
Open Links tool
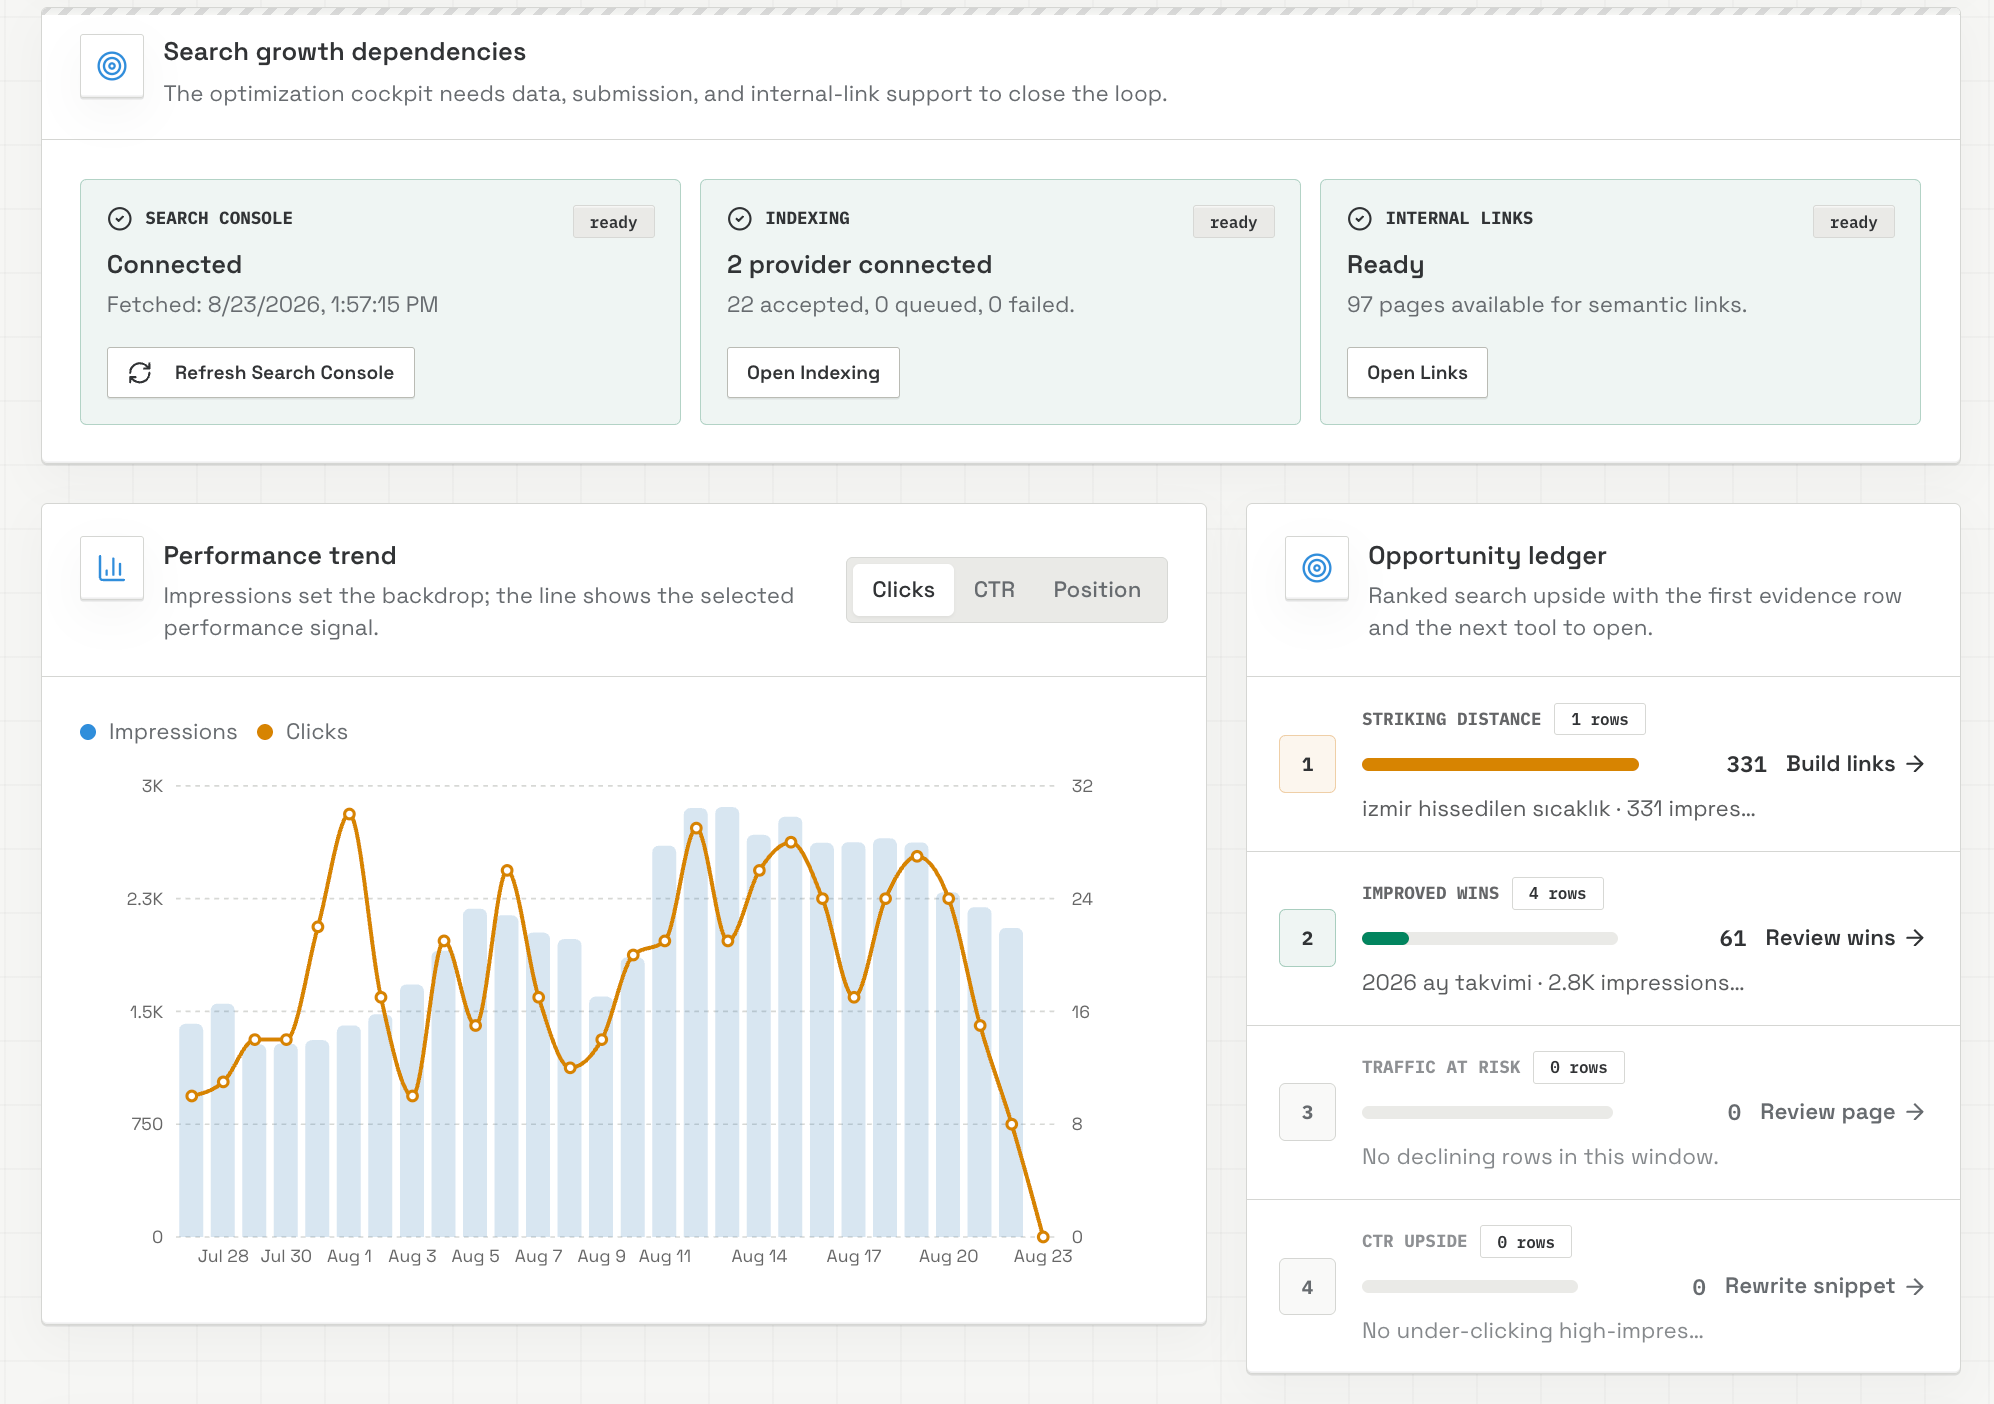[x=1417, y=372]
